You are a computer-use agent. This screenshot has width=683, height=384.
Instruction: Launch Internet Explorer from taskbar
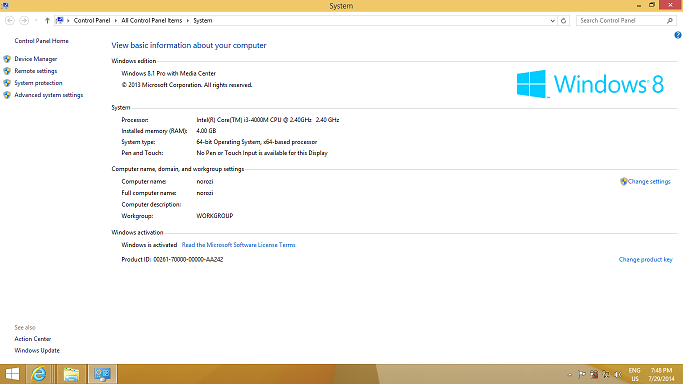click(39, 374)
